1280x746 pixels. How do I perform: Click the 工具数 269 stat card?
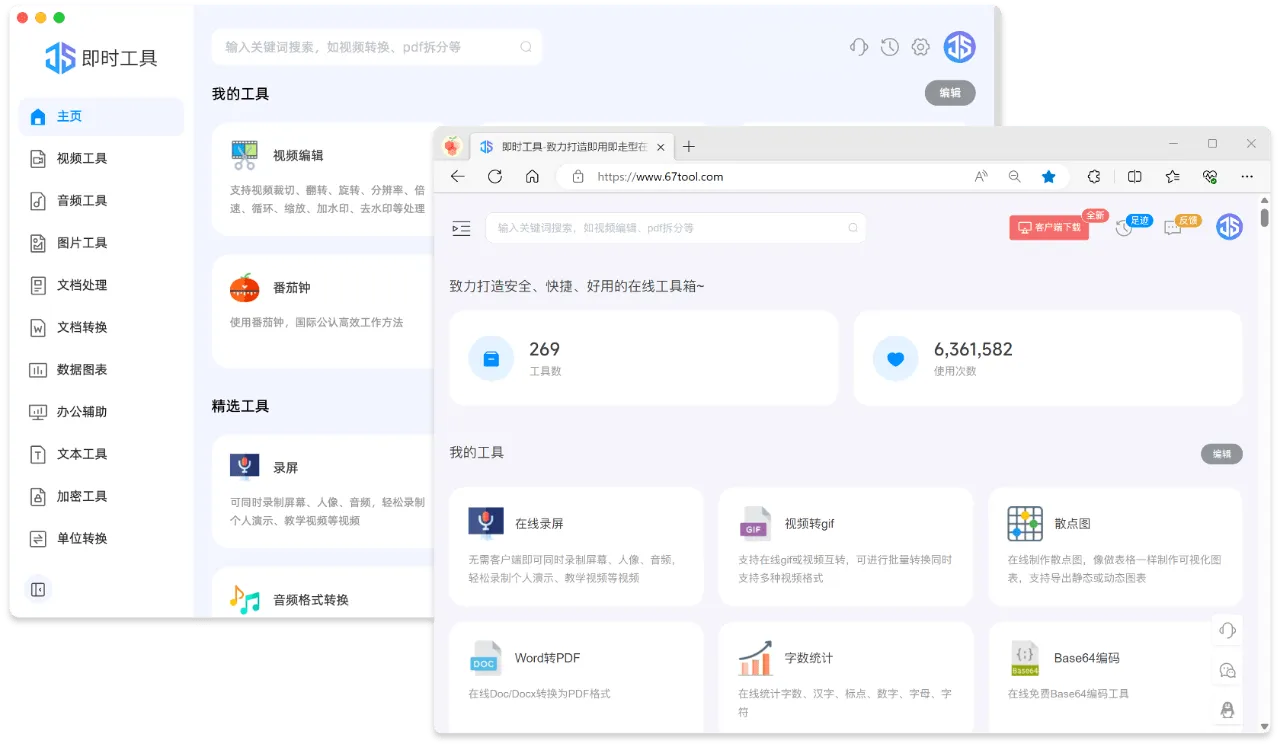coord(644,358)
